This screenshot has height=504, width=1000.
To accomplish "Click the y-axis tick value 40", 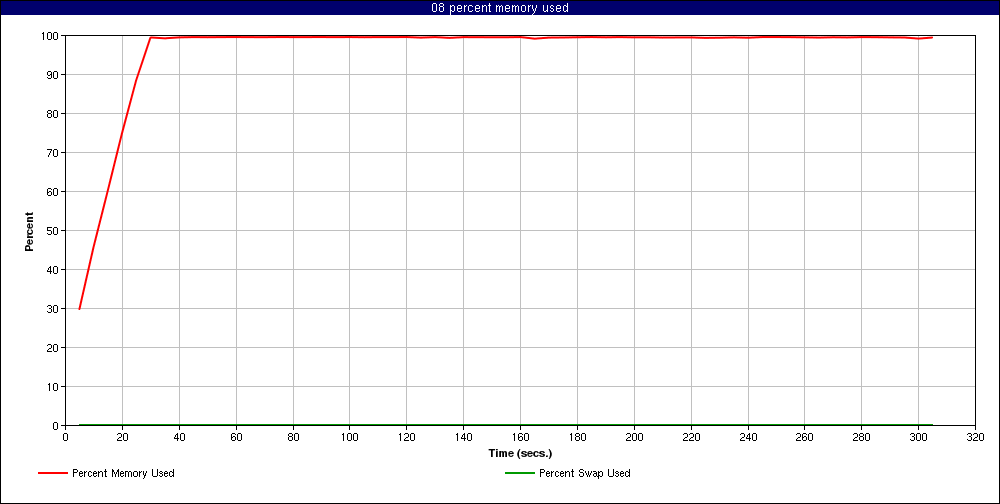I will coord(54,270).
